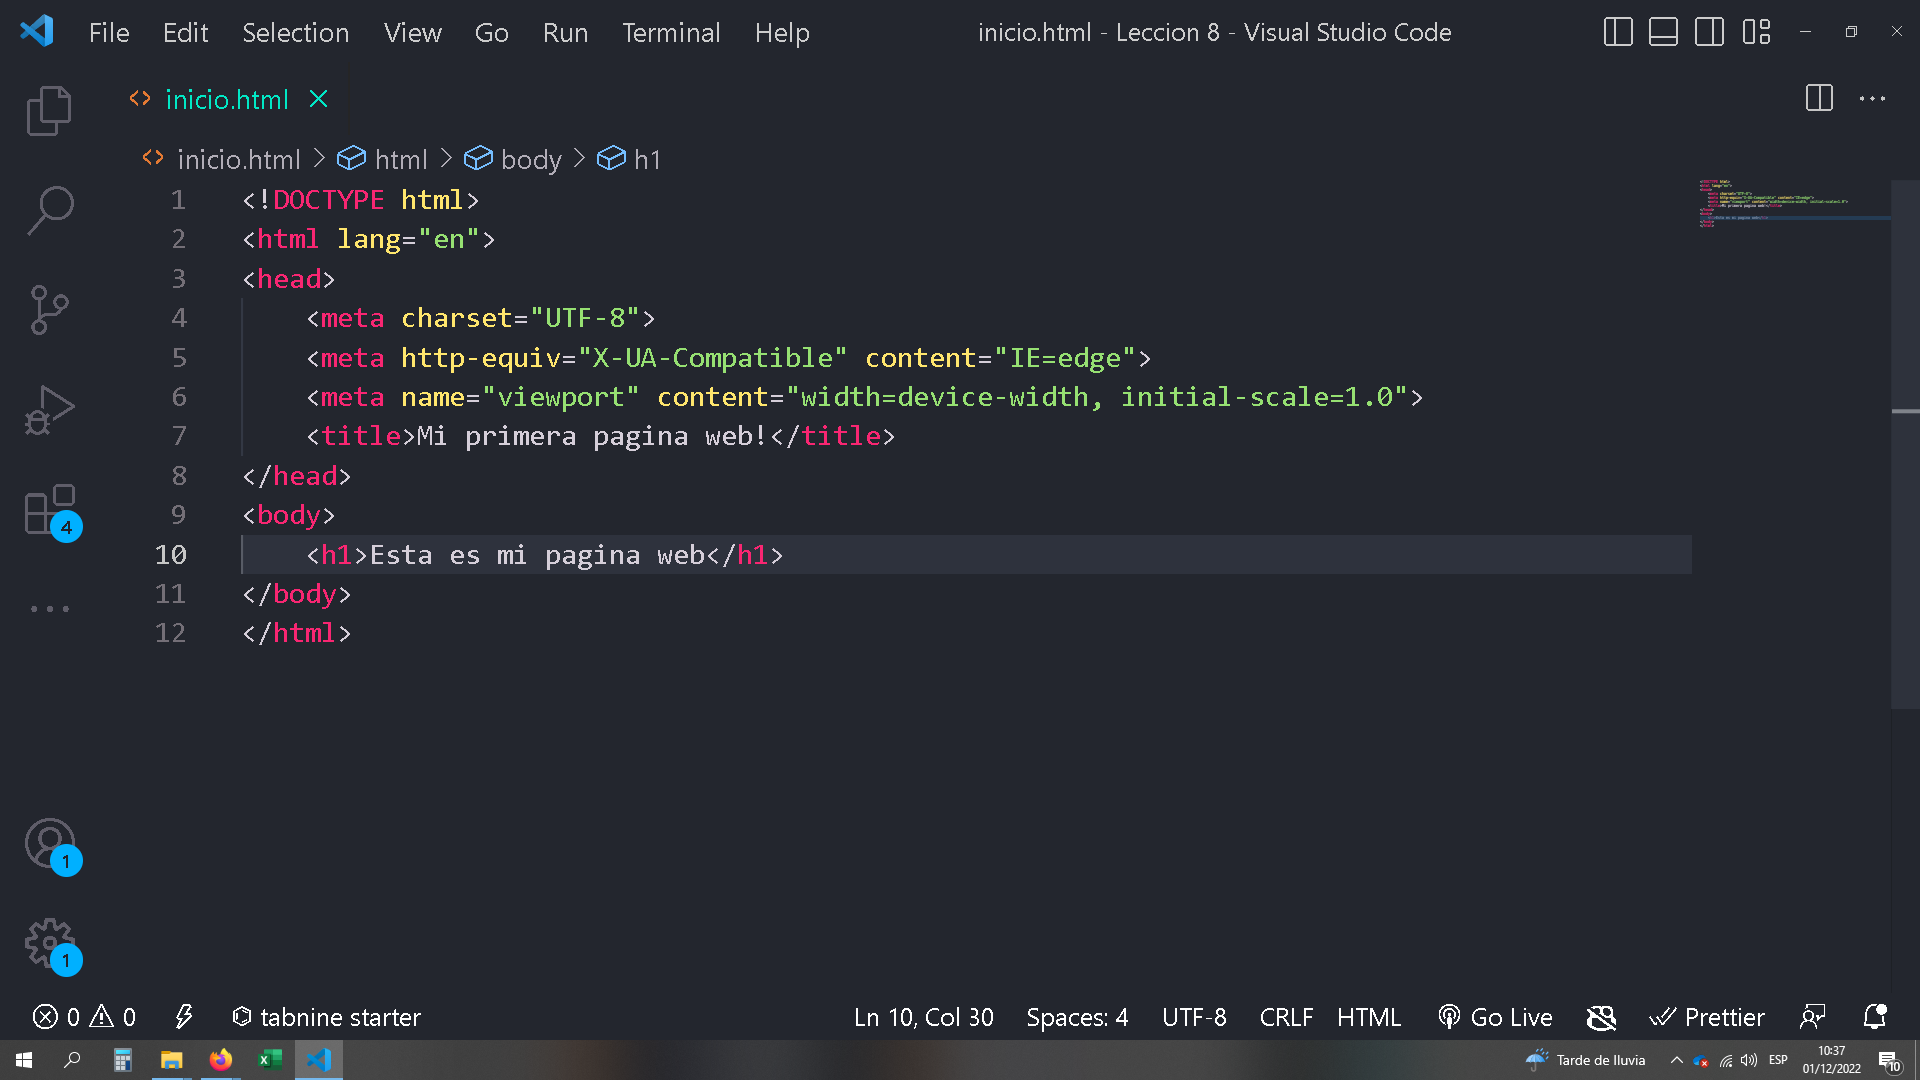Open Calculator from taskbar
The width and height of the screenshot is (1920, 1080).
point(122,1060)
